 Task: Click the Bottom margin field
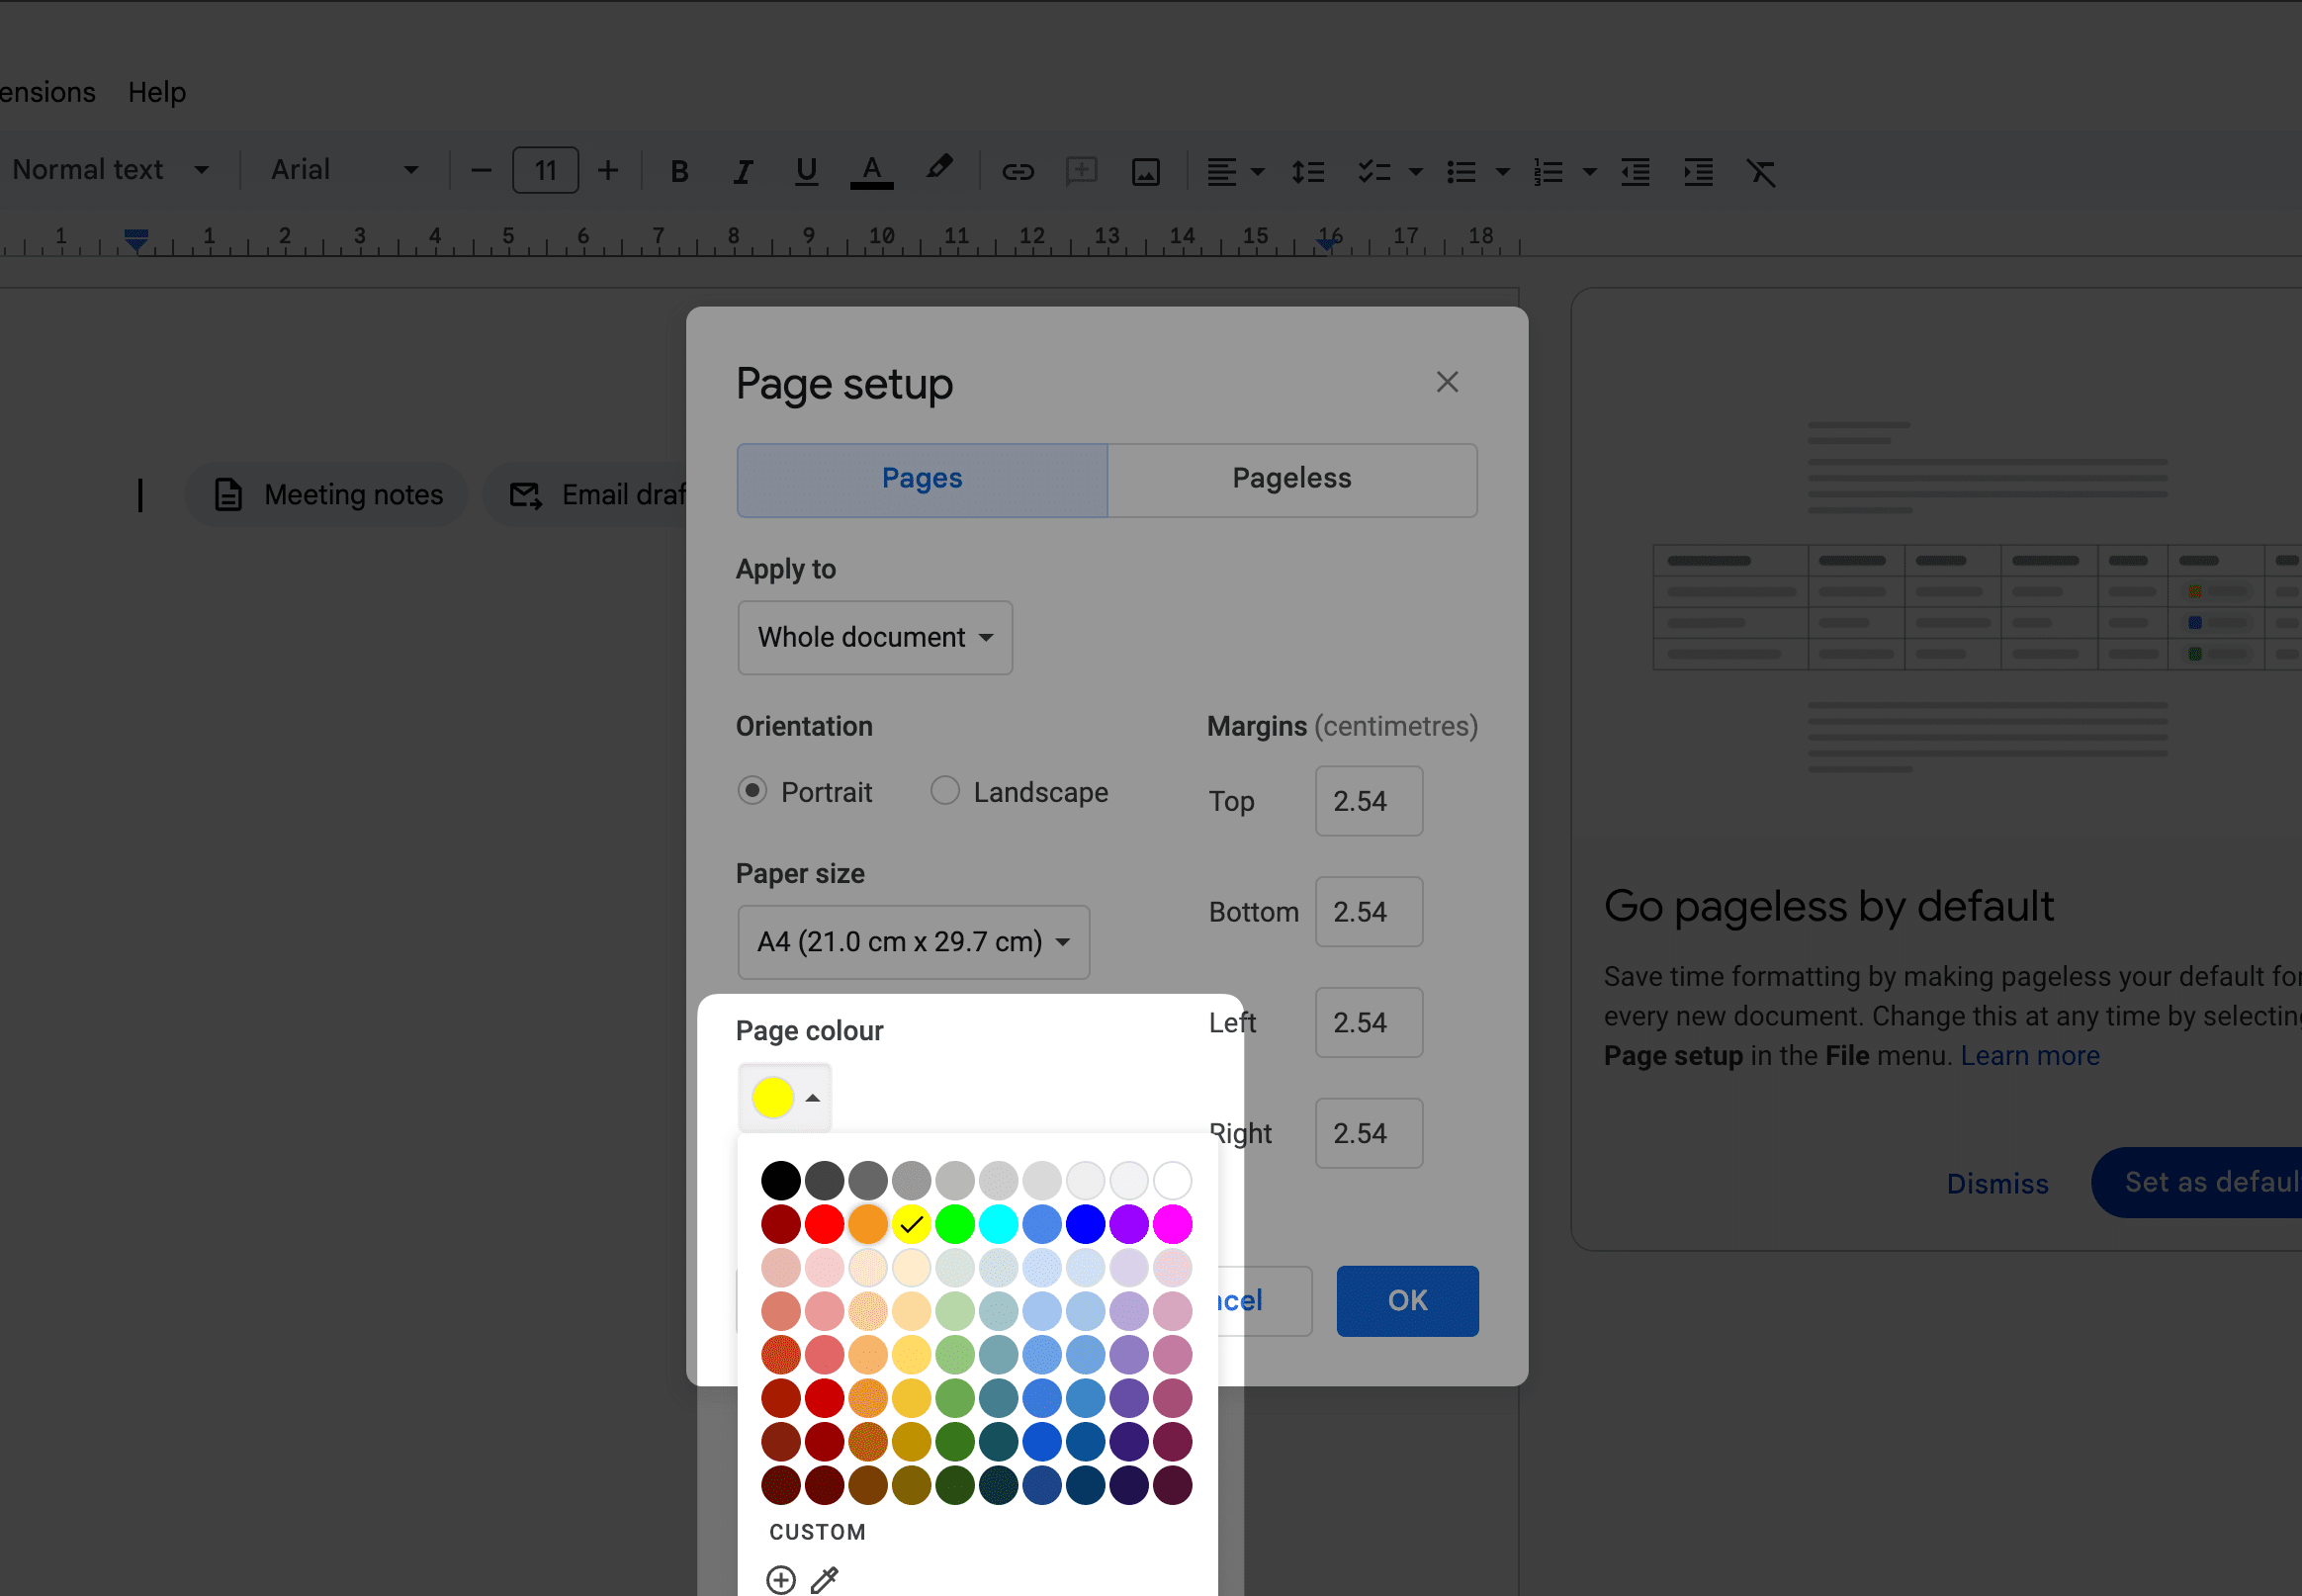[1368, 912]
